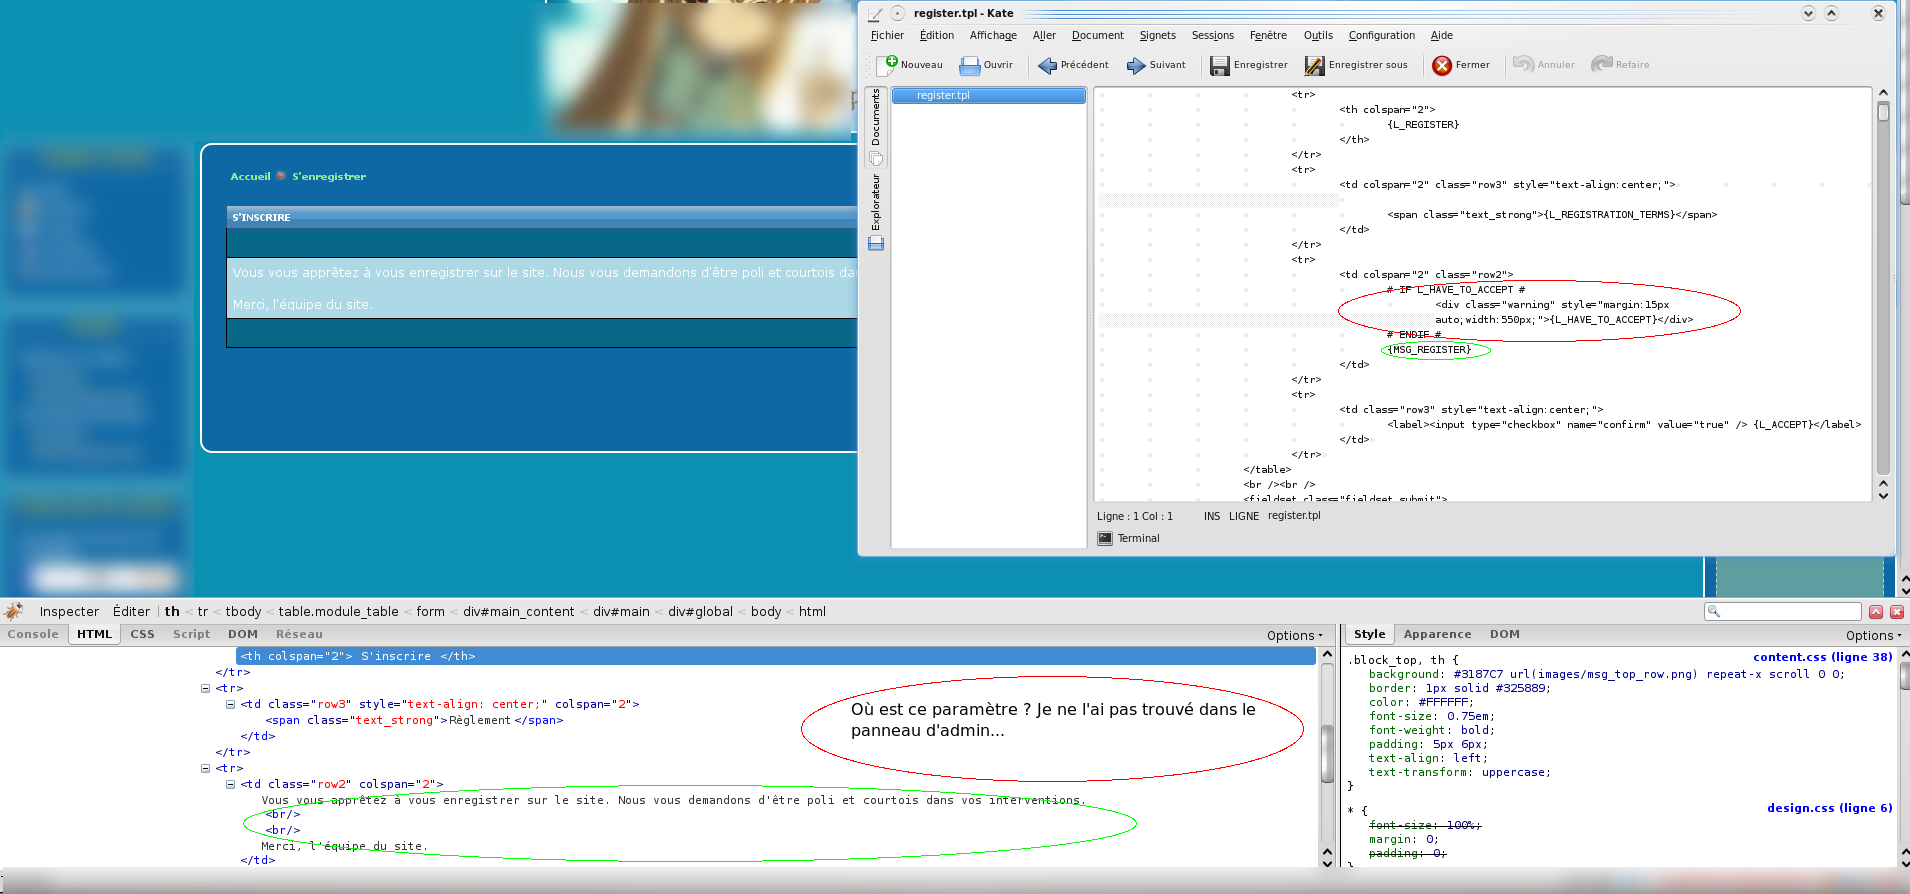Click the Enregistrer sous toolbar icon
Screen dimensions: 1910x894
point(1314,65)
